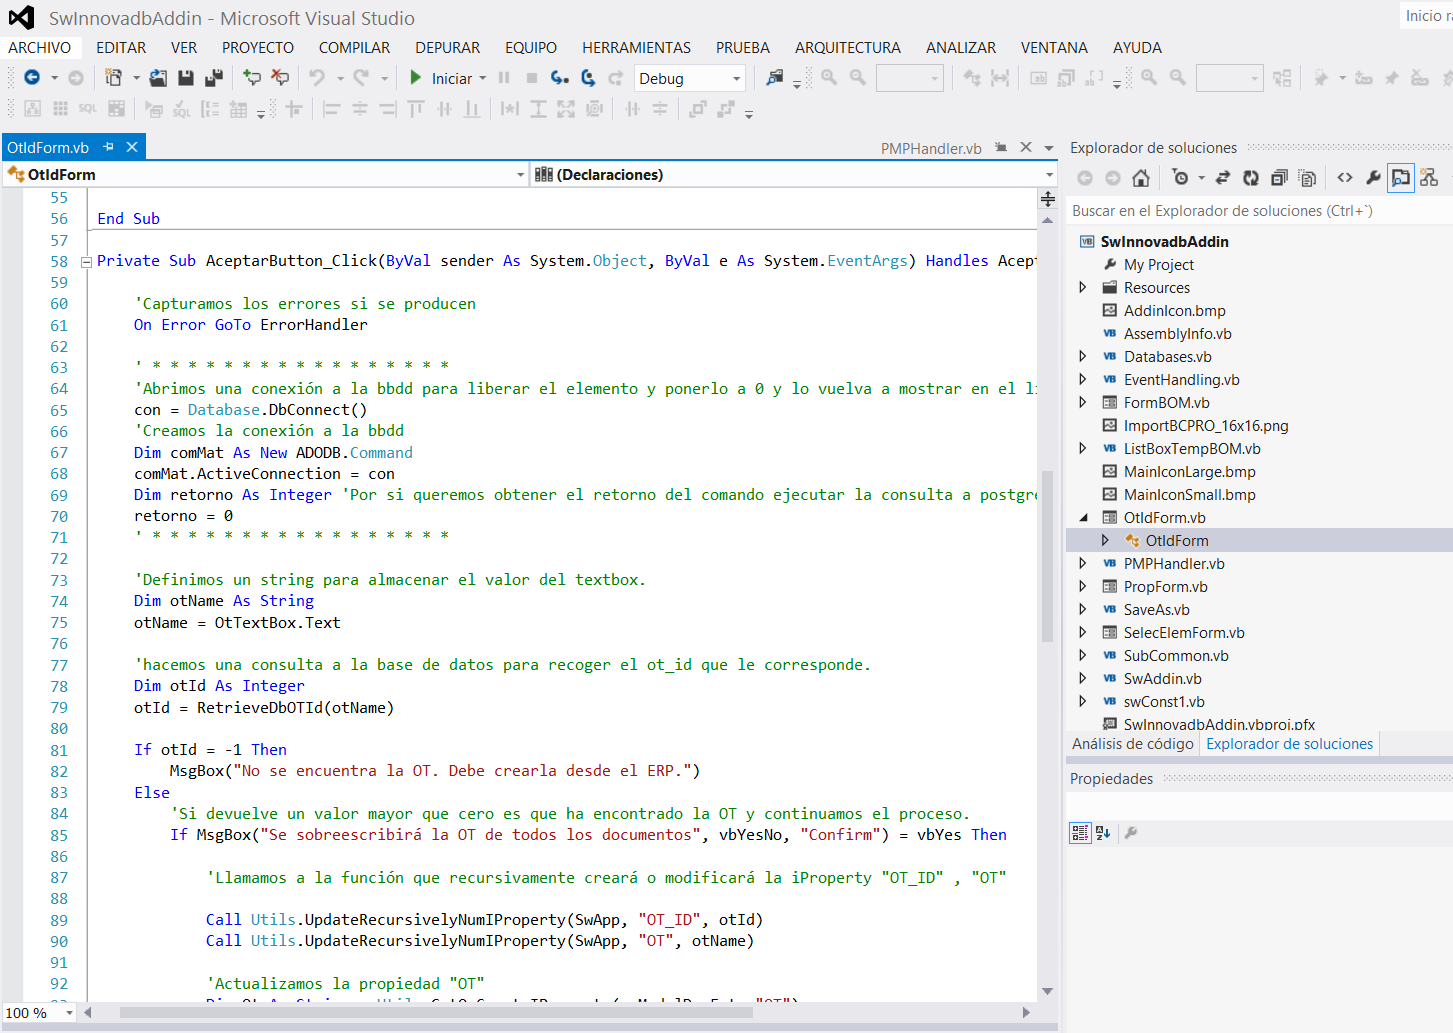Click the View Code icon

tap(1345, 178)
